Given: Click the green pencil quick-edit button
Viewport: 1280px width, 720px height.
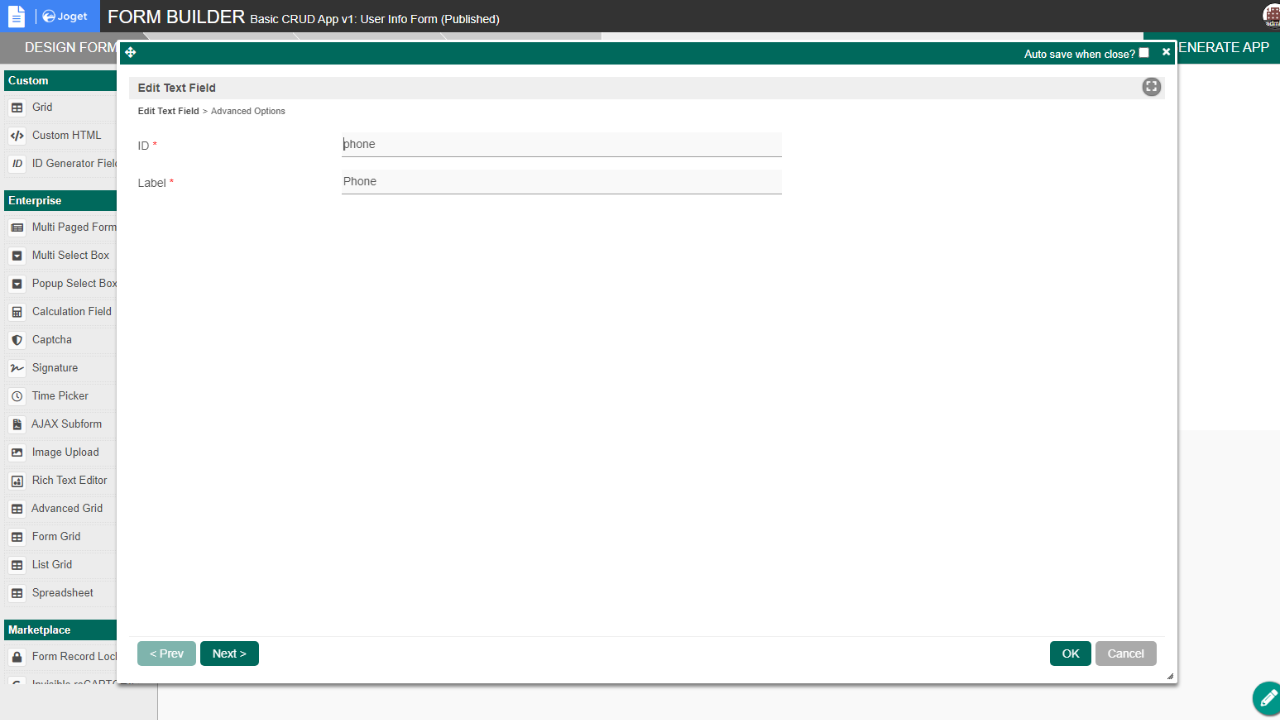Looking at the screenshot, I should pos(1266,696).
